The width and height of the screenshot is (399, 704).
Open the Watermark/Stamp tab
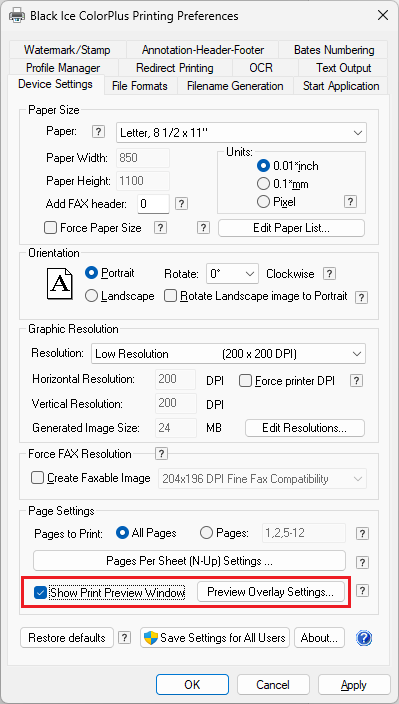67,50
